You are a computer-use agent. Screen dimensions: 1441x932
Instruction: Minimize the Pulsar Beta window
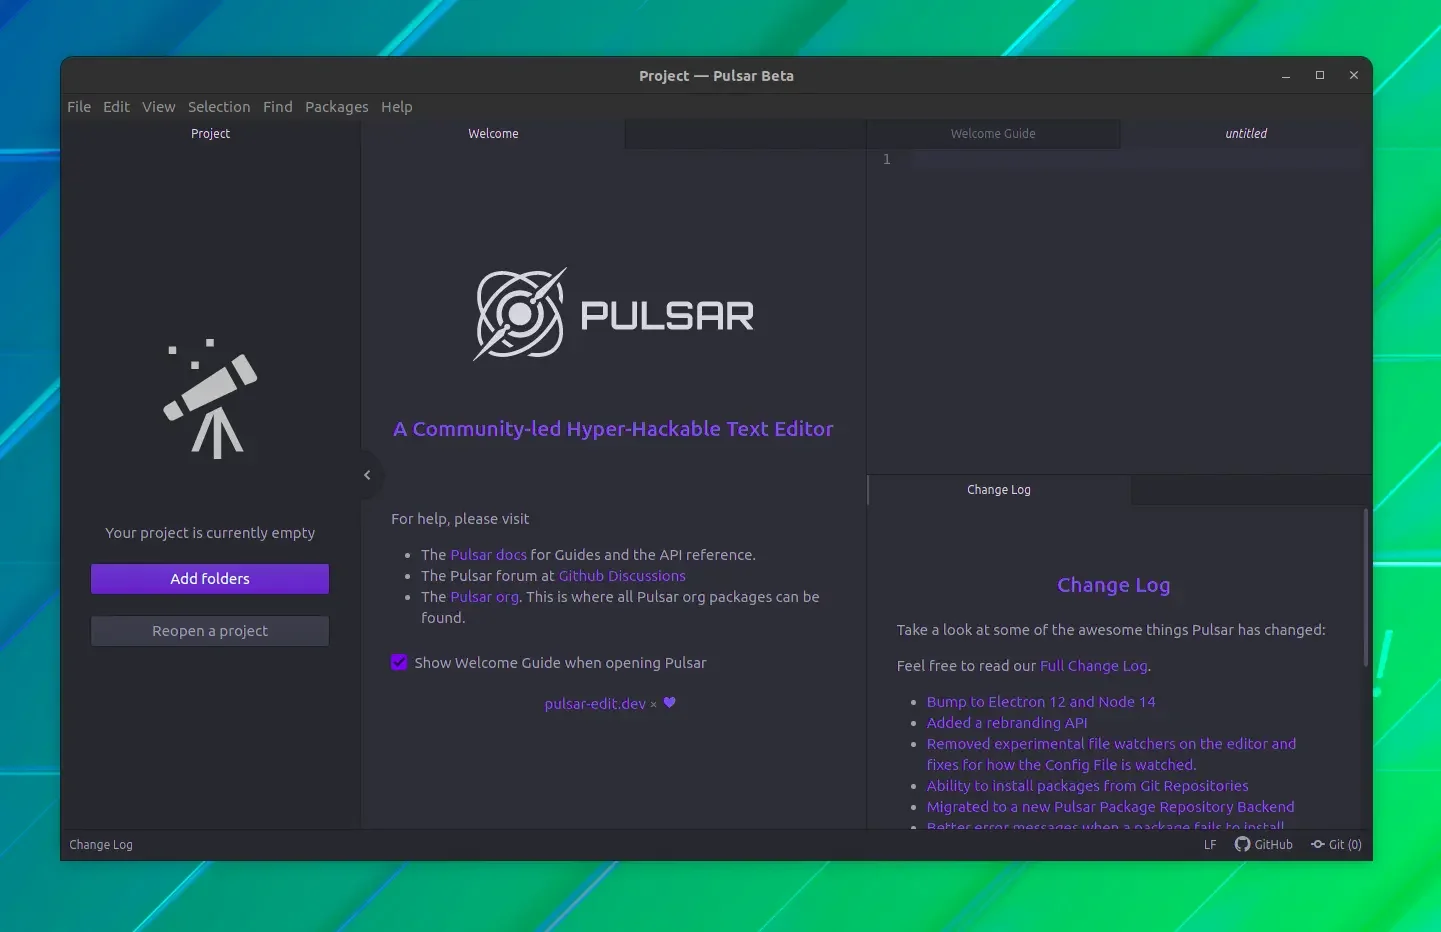pos(1286,76)
